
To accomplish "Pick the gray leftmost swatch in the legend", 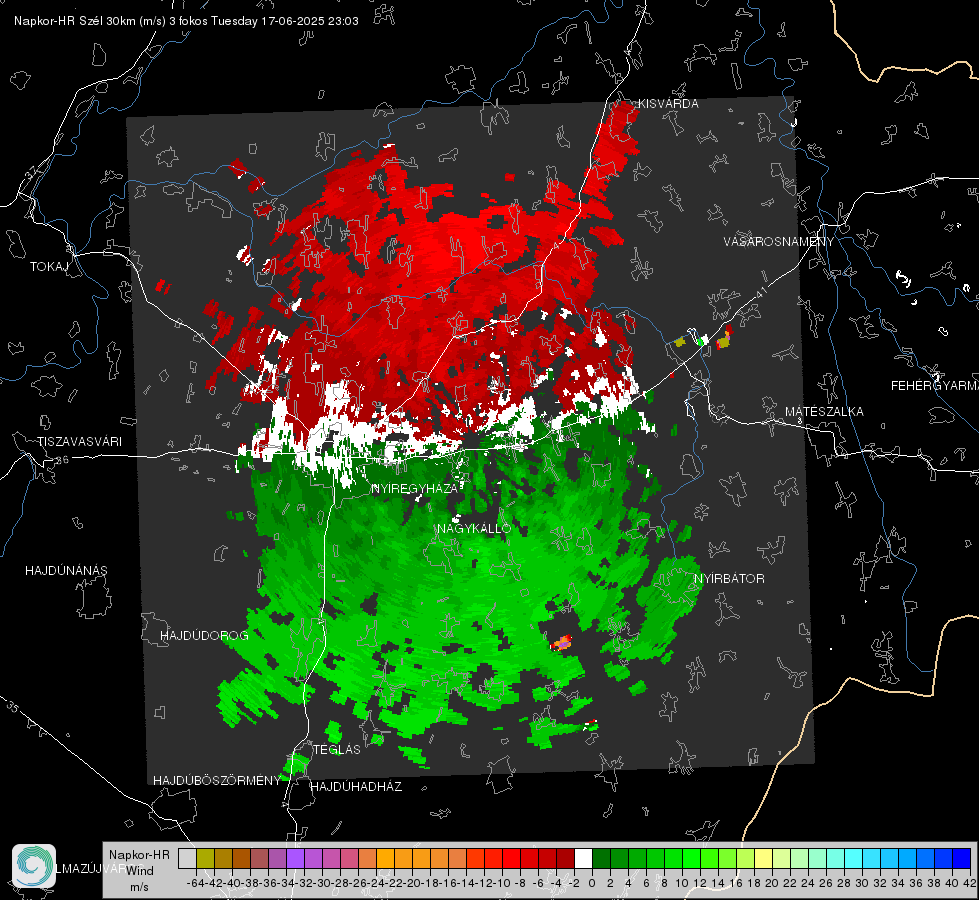I will (x=187, y=858).
